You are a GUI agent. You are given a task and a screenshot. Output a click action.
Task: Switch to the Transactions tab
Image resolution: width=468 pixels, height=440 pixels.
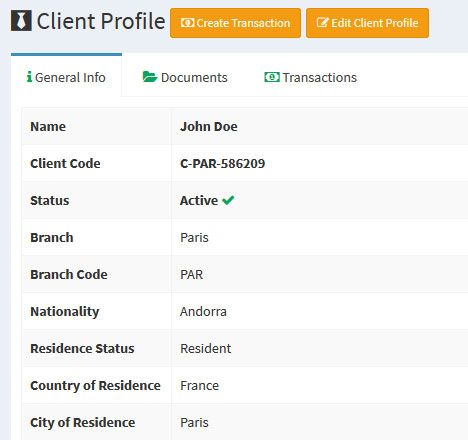[311, 77]
